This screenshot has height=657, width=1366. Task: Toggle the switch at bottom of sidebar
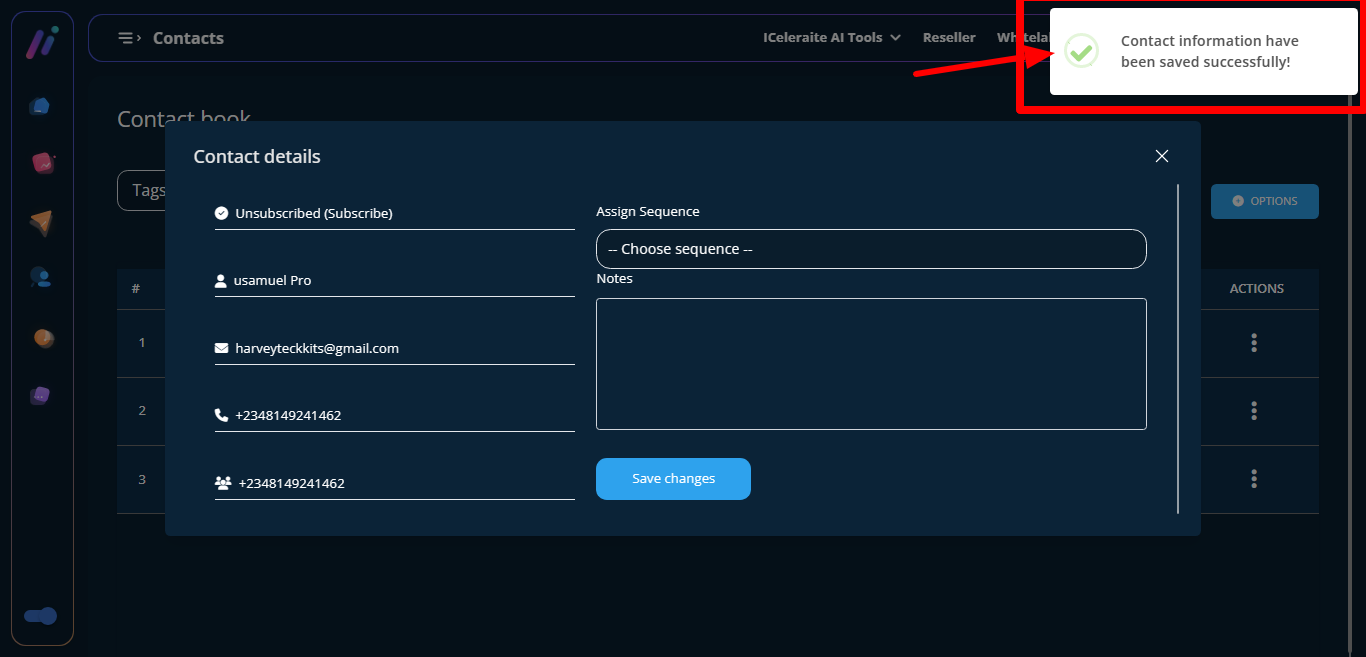[x=41, y=616]
